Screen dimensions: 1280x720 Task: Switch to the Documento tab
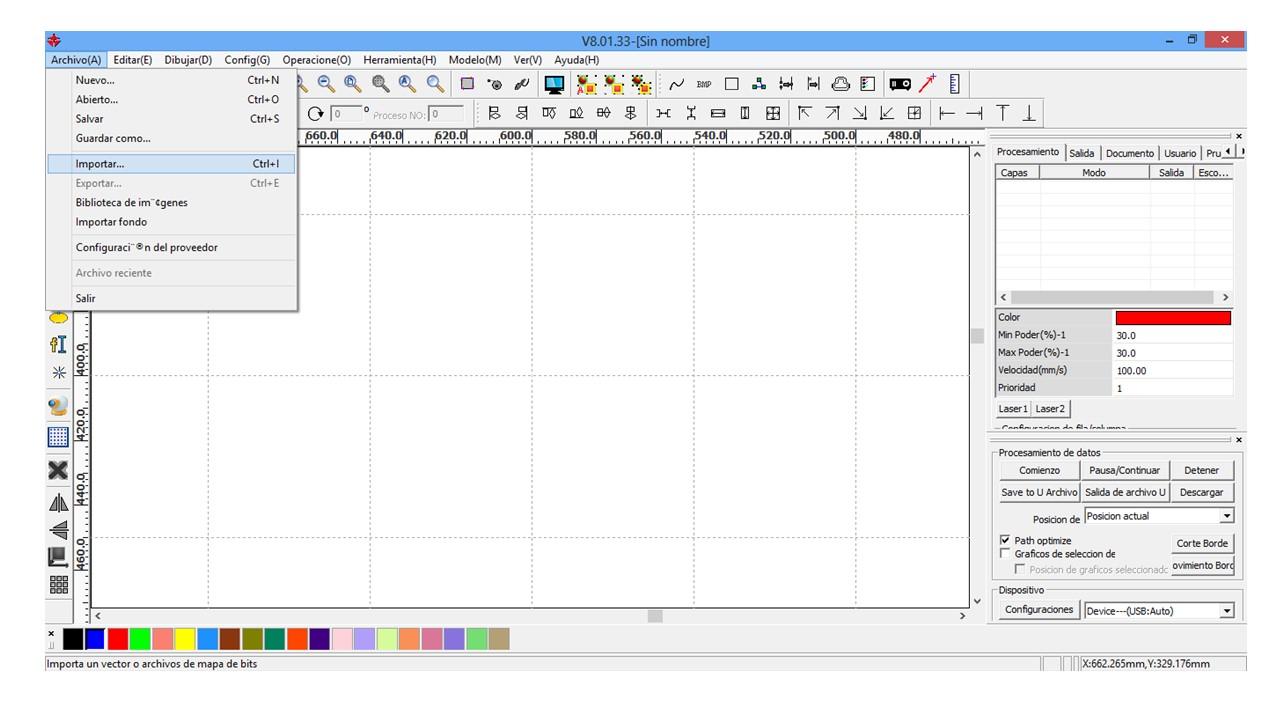click(x=1130, y=153)
